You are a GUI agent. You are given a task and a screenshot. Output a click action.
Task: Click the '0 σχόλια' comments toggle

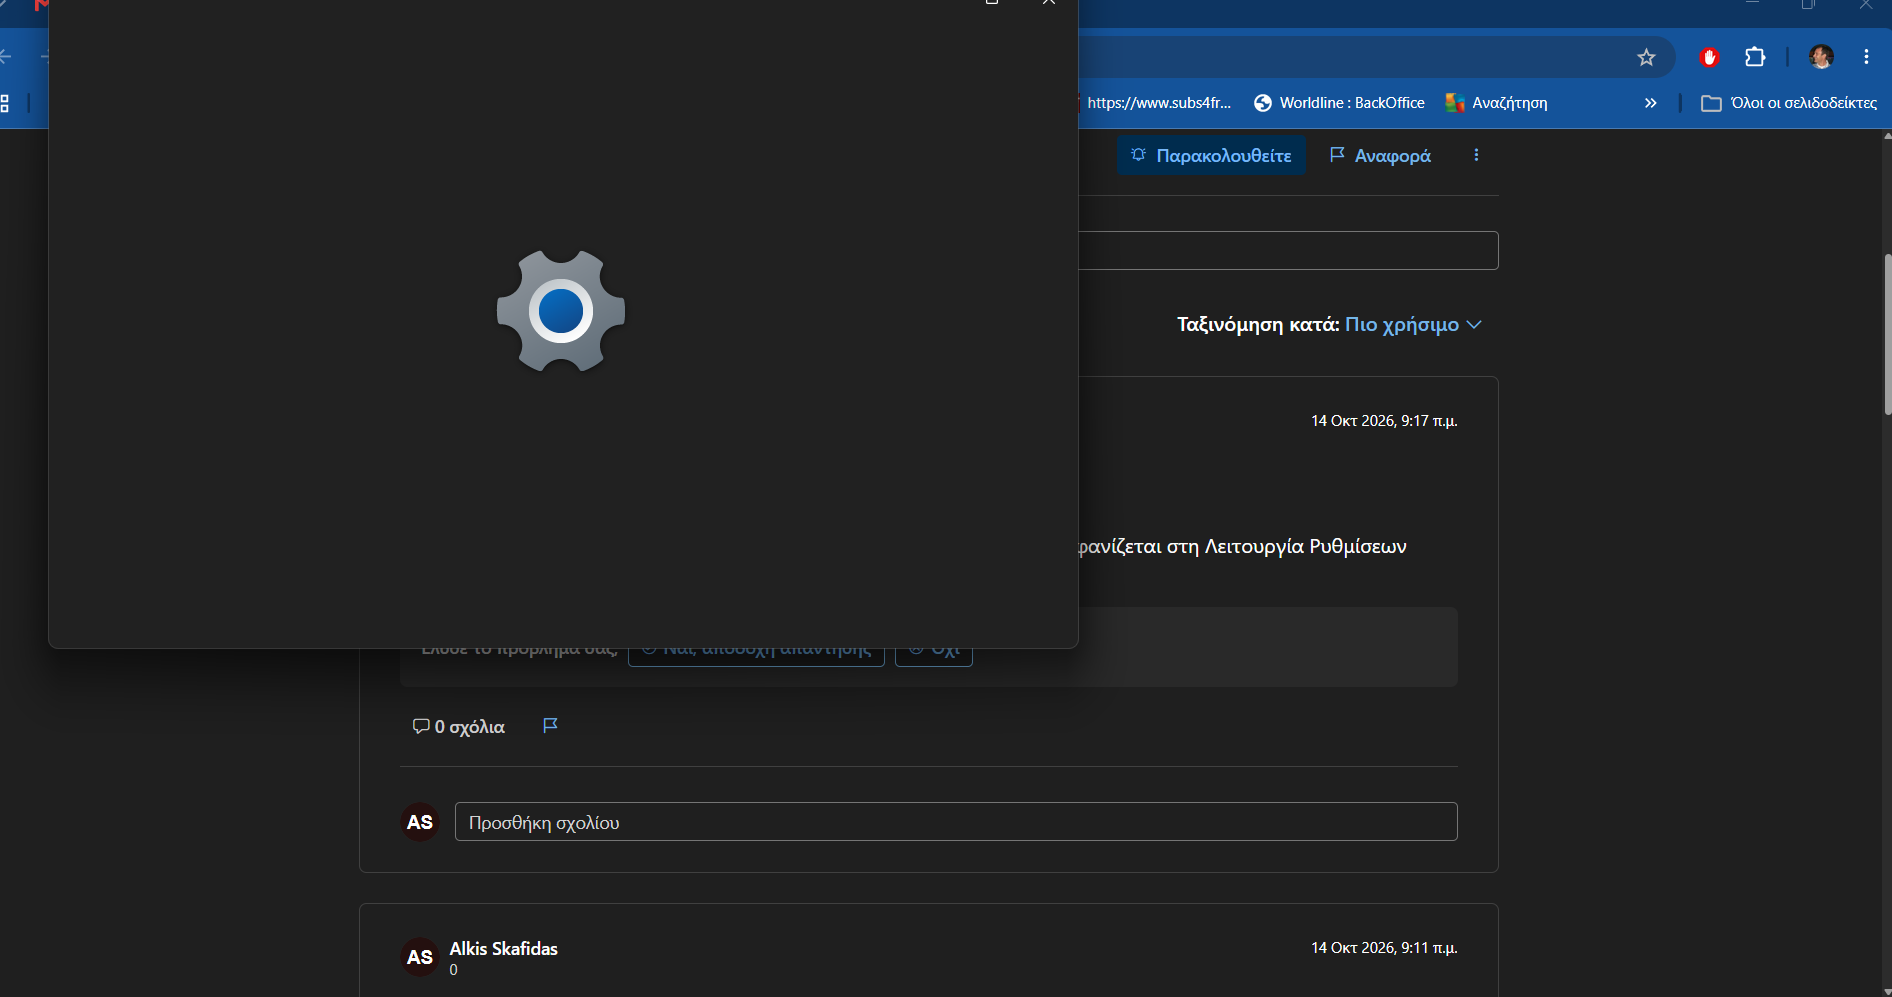(459, 727)
